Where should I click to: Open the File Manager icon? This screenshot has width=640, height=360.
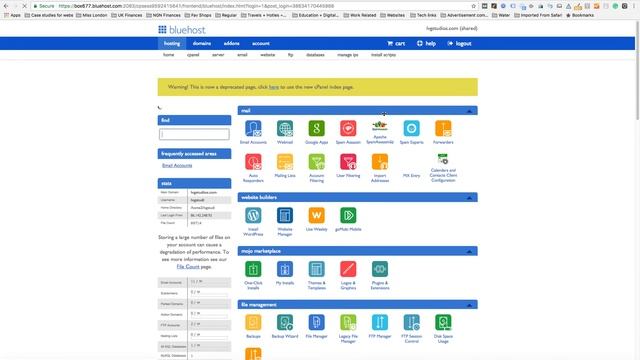(316, 322)
